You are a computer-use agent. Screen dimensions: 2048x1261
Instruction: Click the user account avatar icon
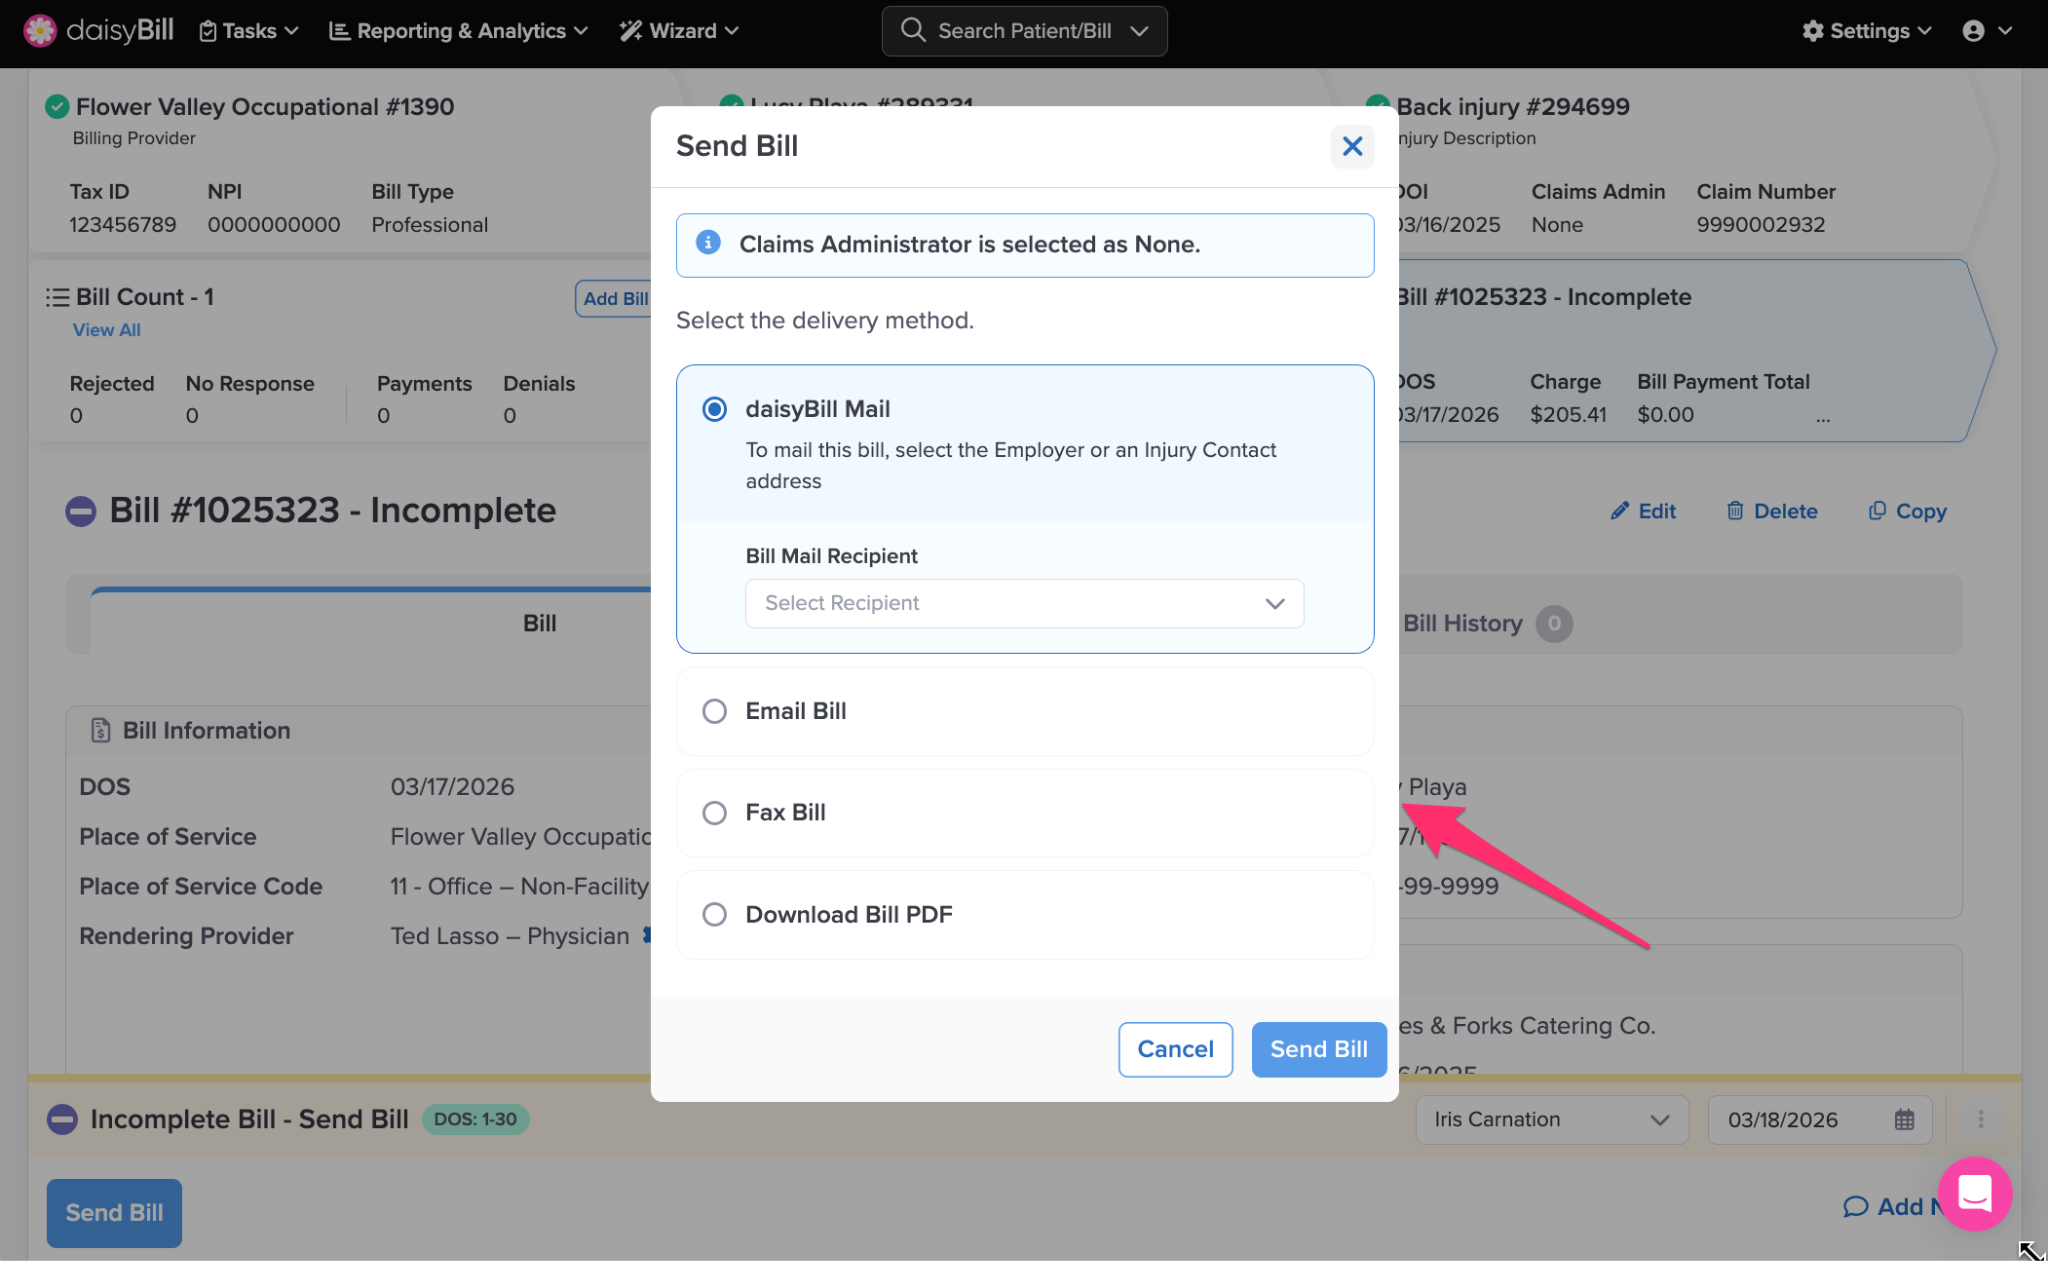tap(1973, 31)
